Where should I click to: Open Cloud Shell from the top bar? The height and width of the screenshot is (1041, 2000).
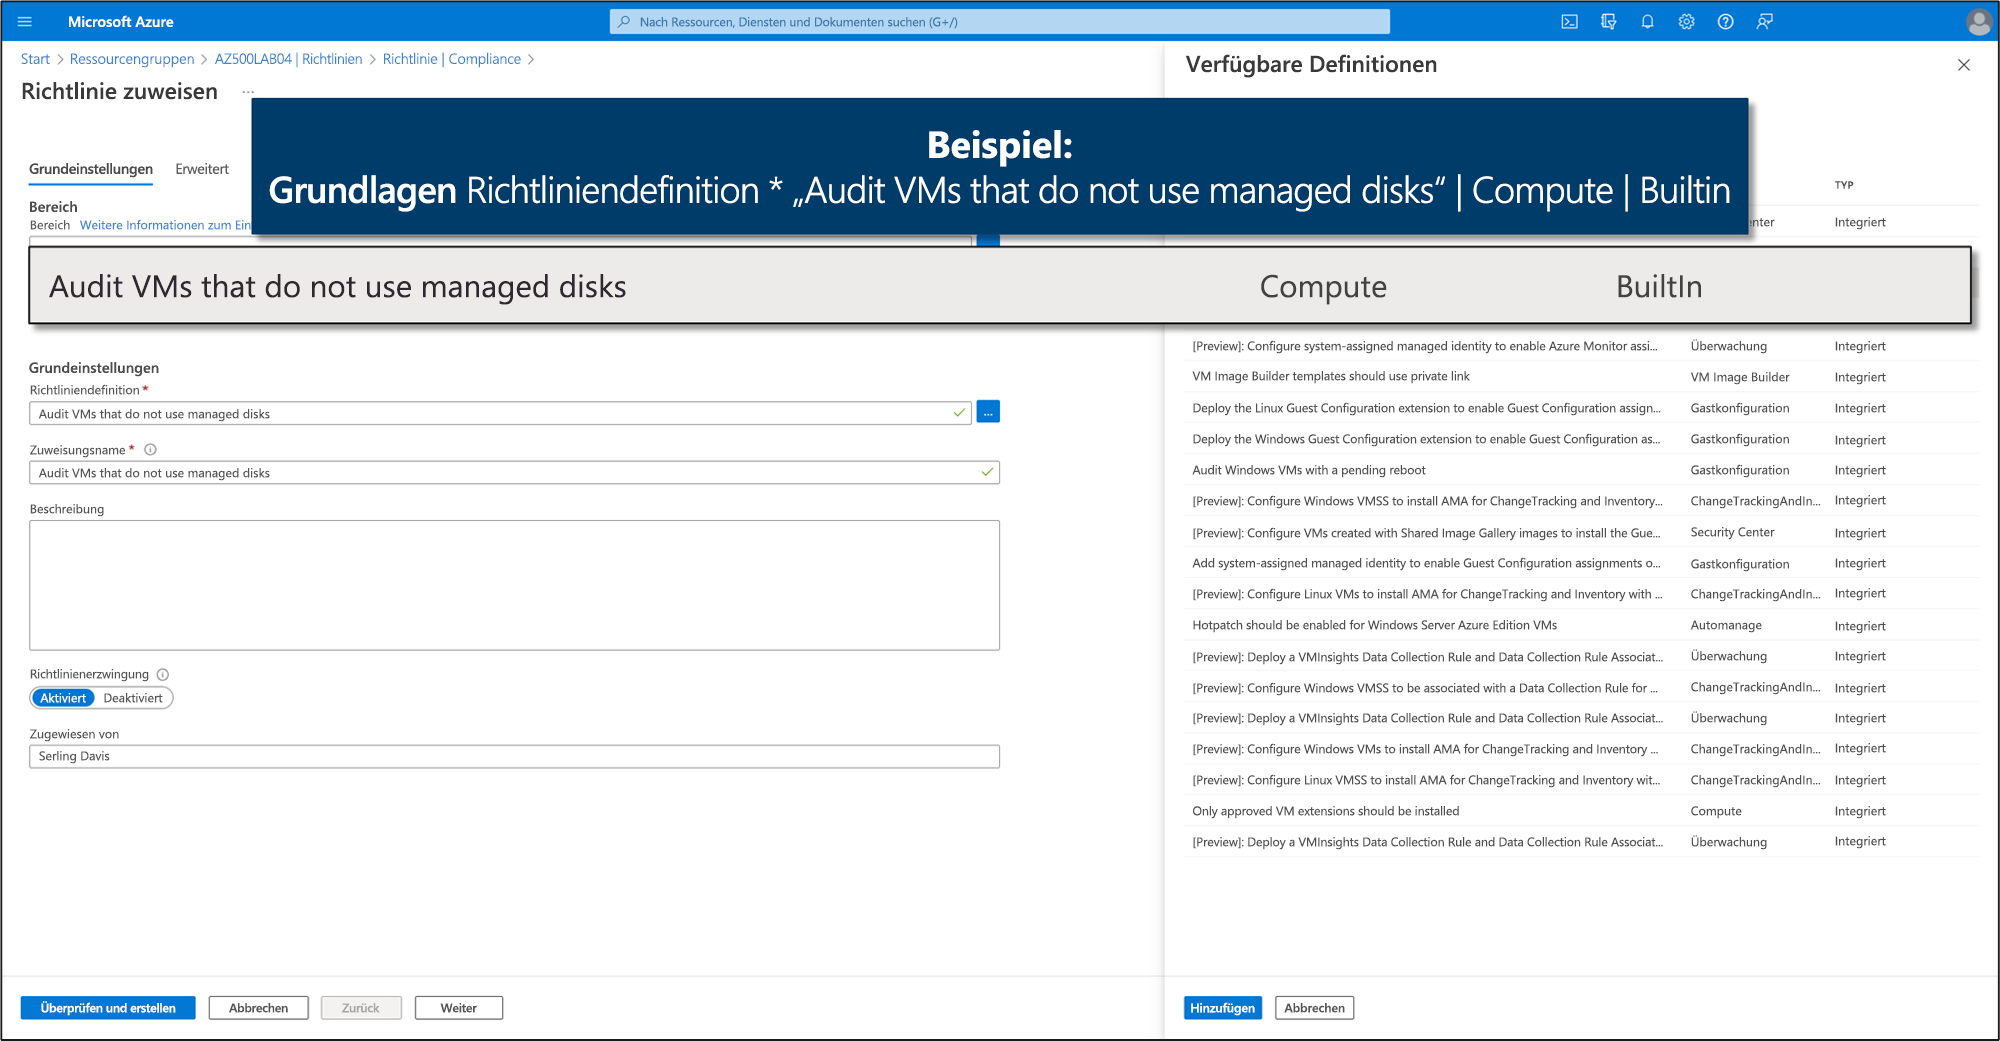coord(1569,22)
